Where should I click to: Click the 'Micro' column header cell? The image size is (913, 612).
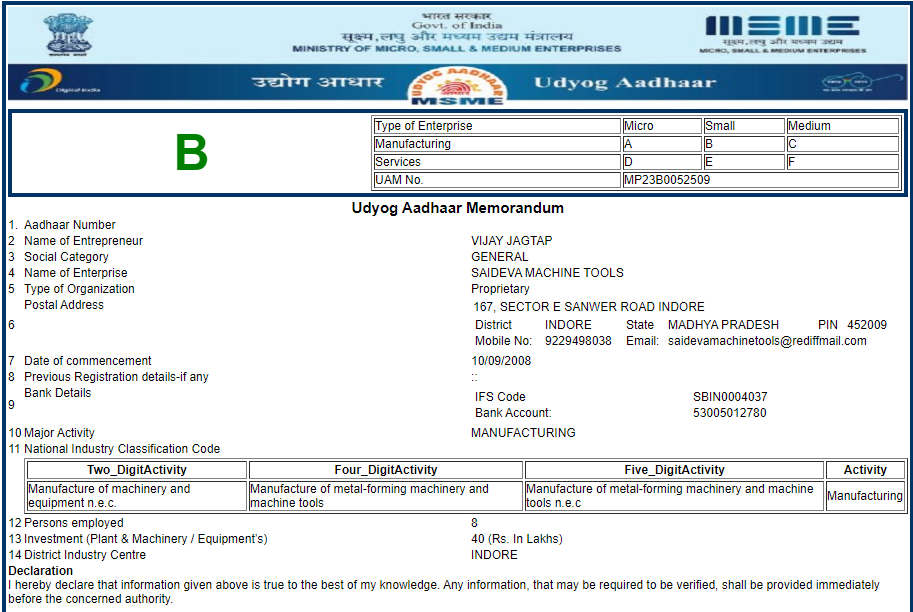[661, 126]
